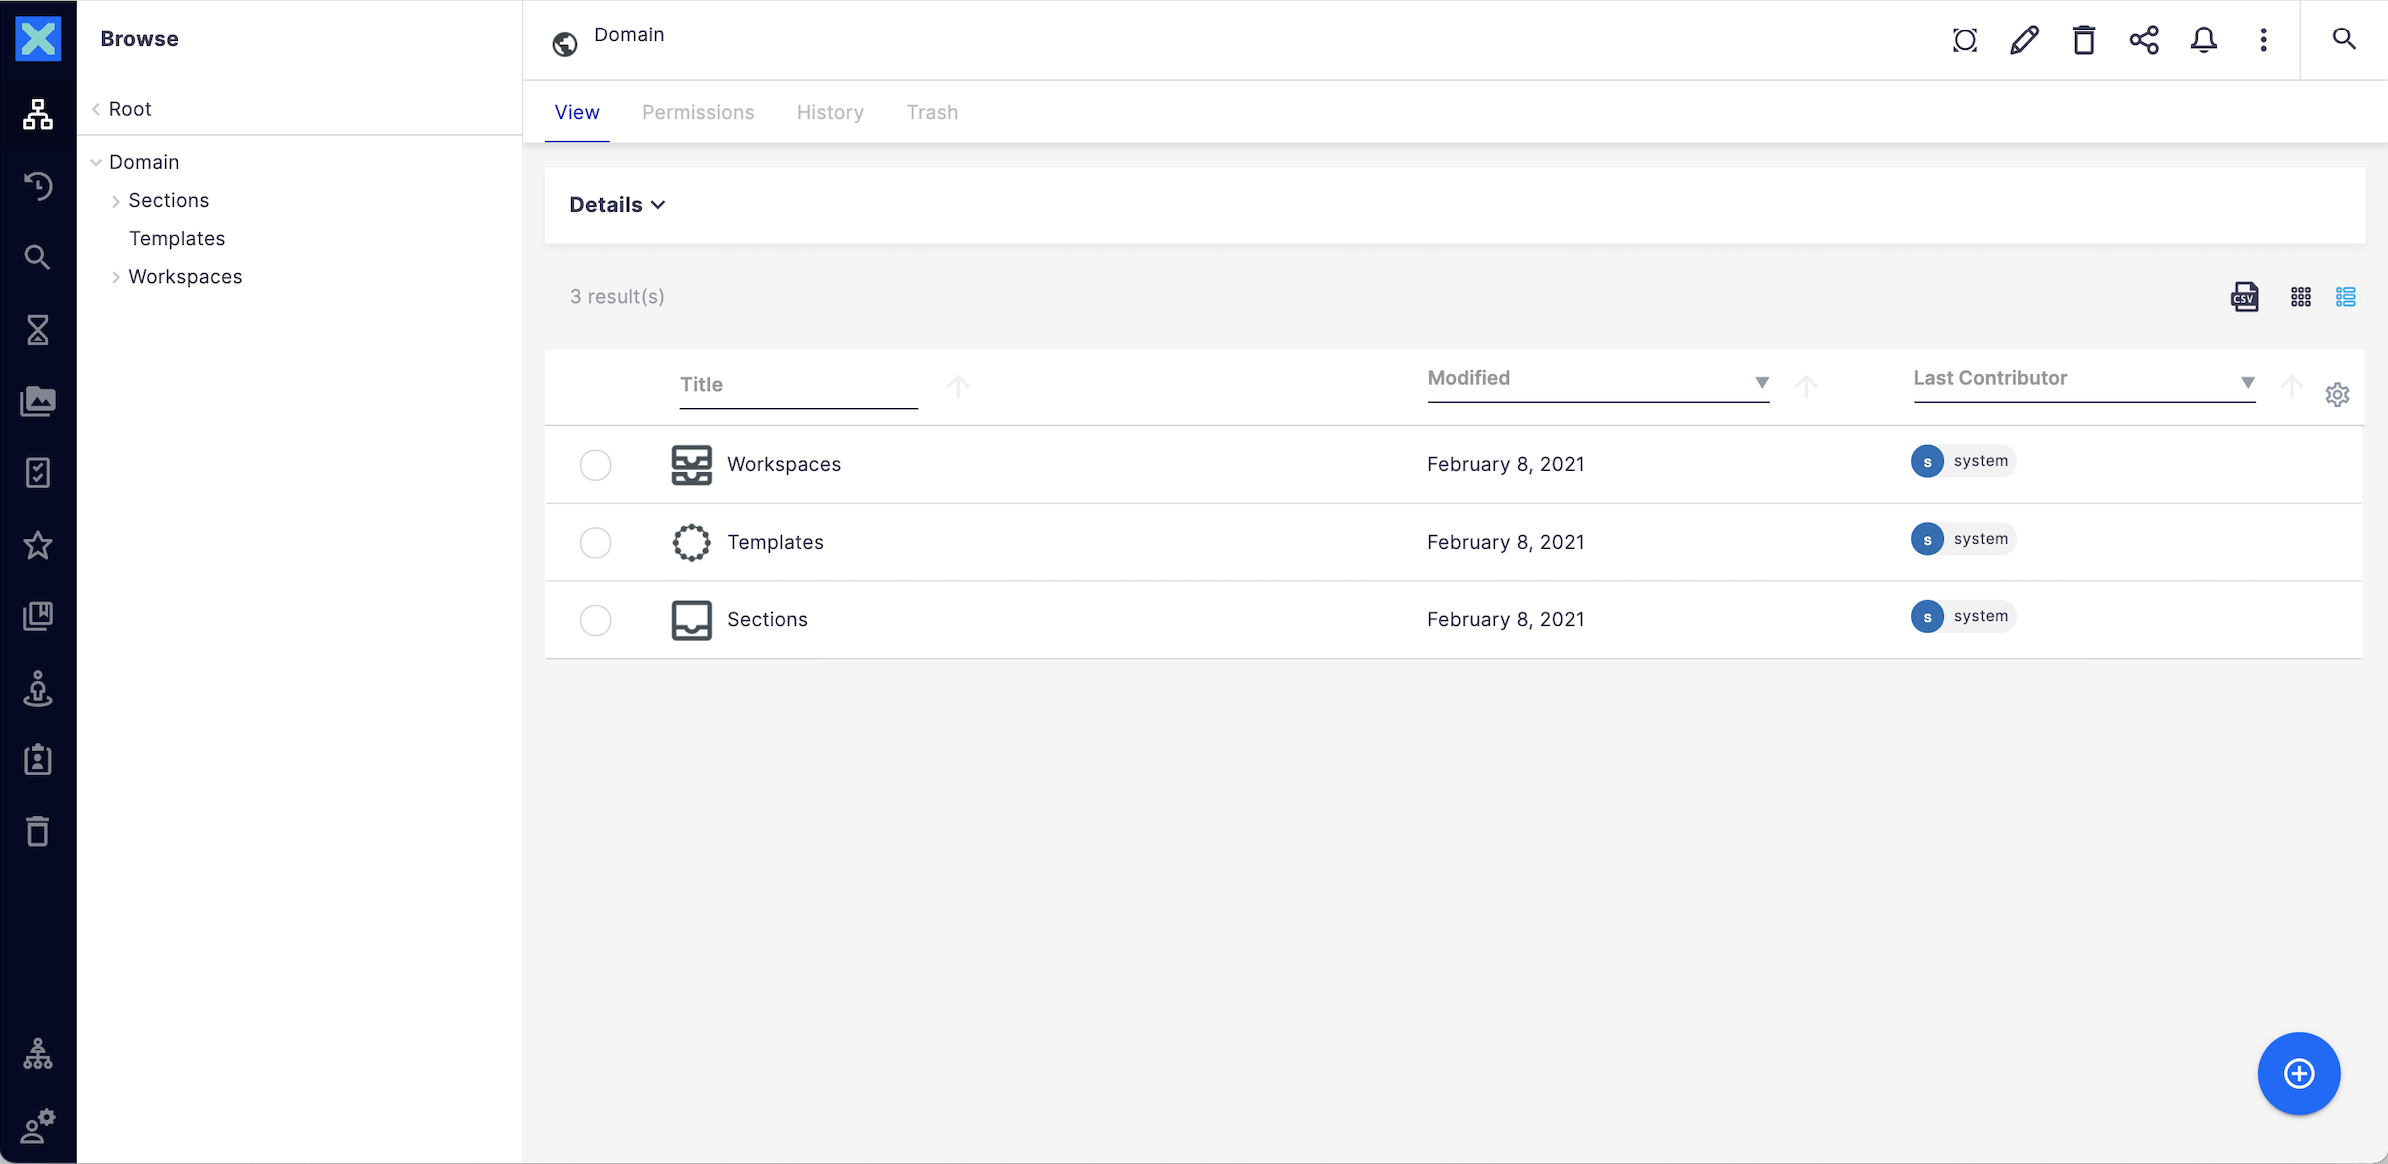The image size is (2388, 1164).
Task: Export results as CSV
Action: tap(2245, 297)
